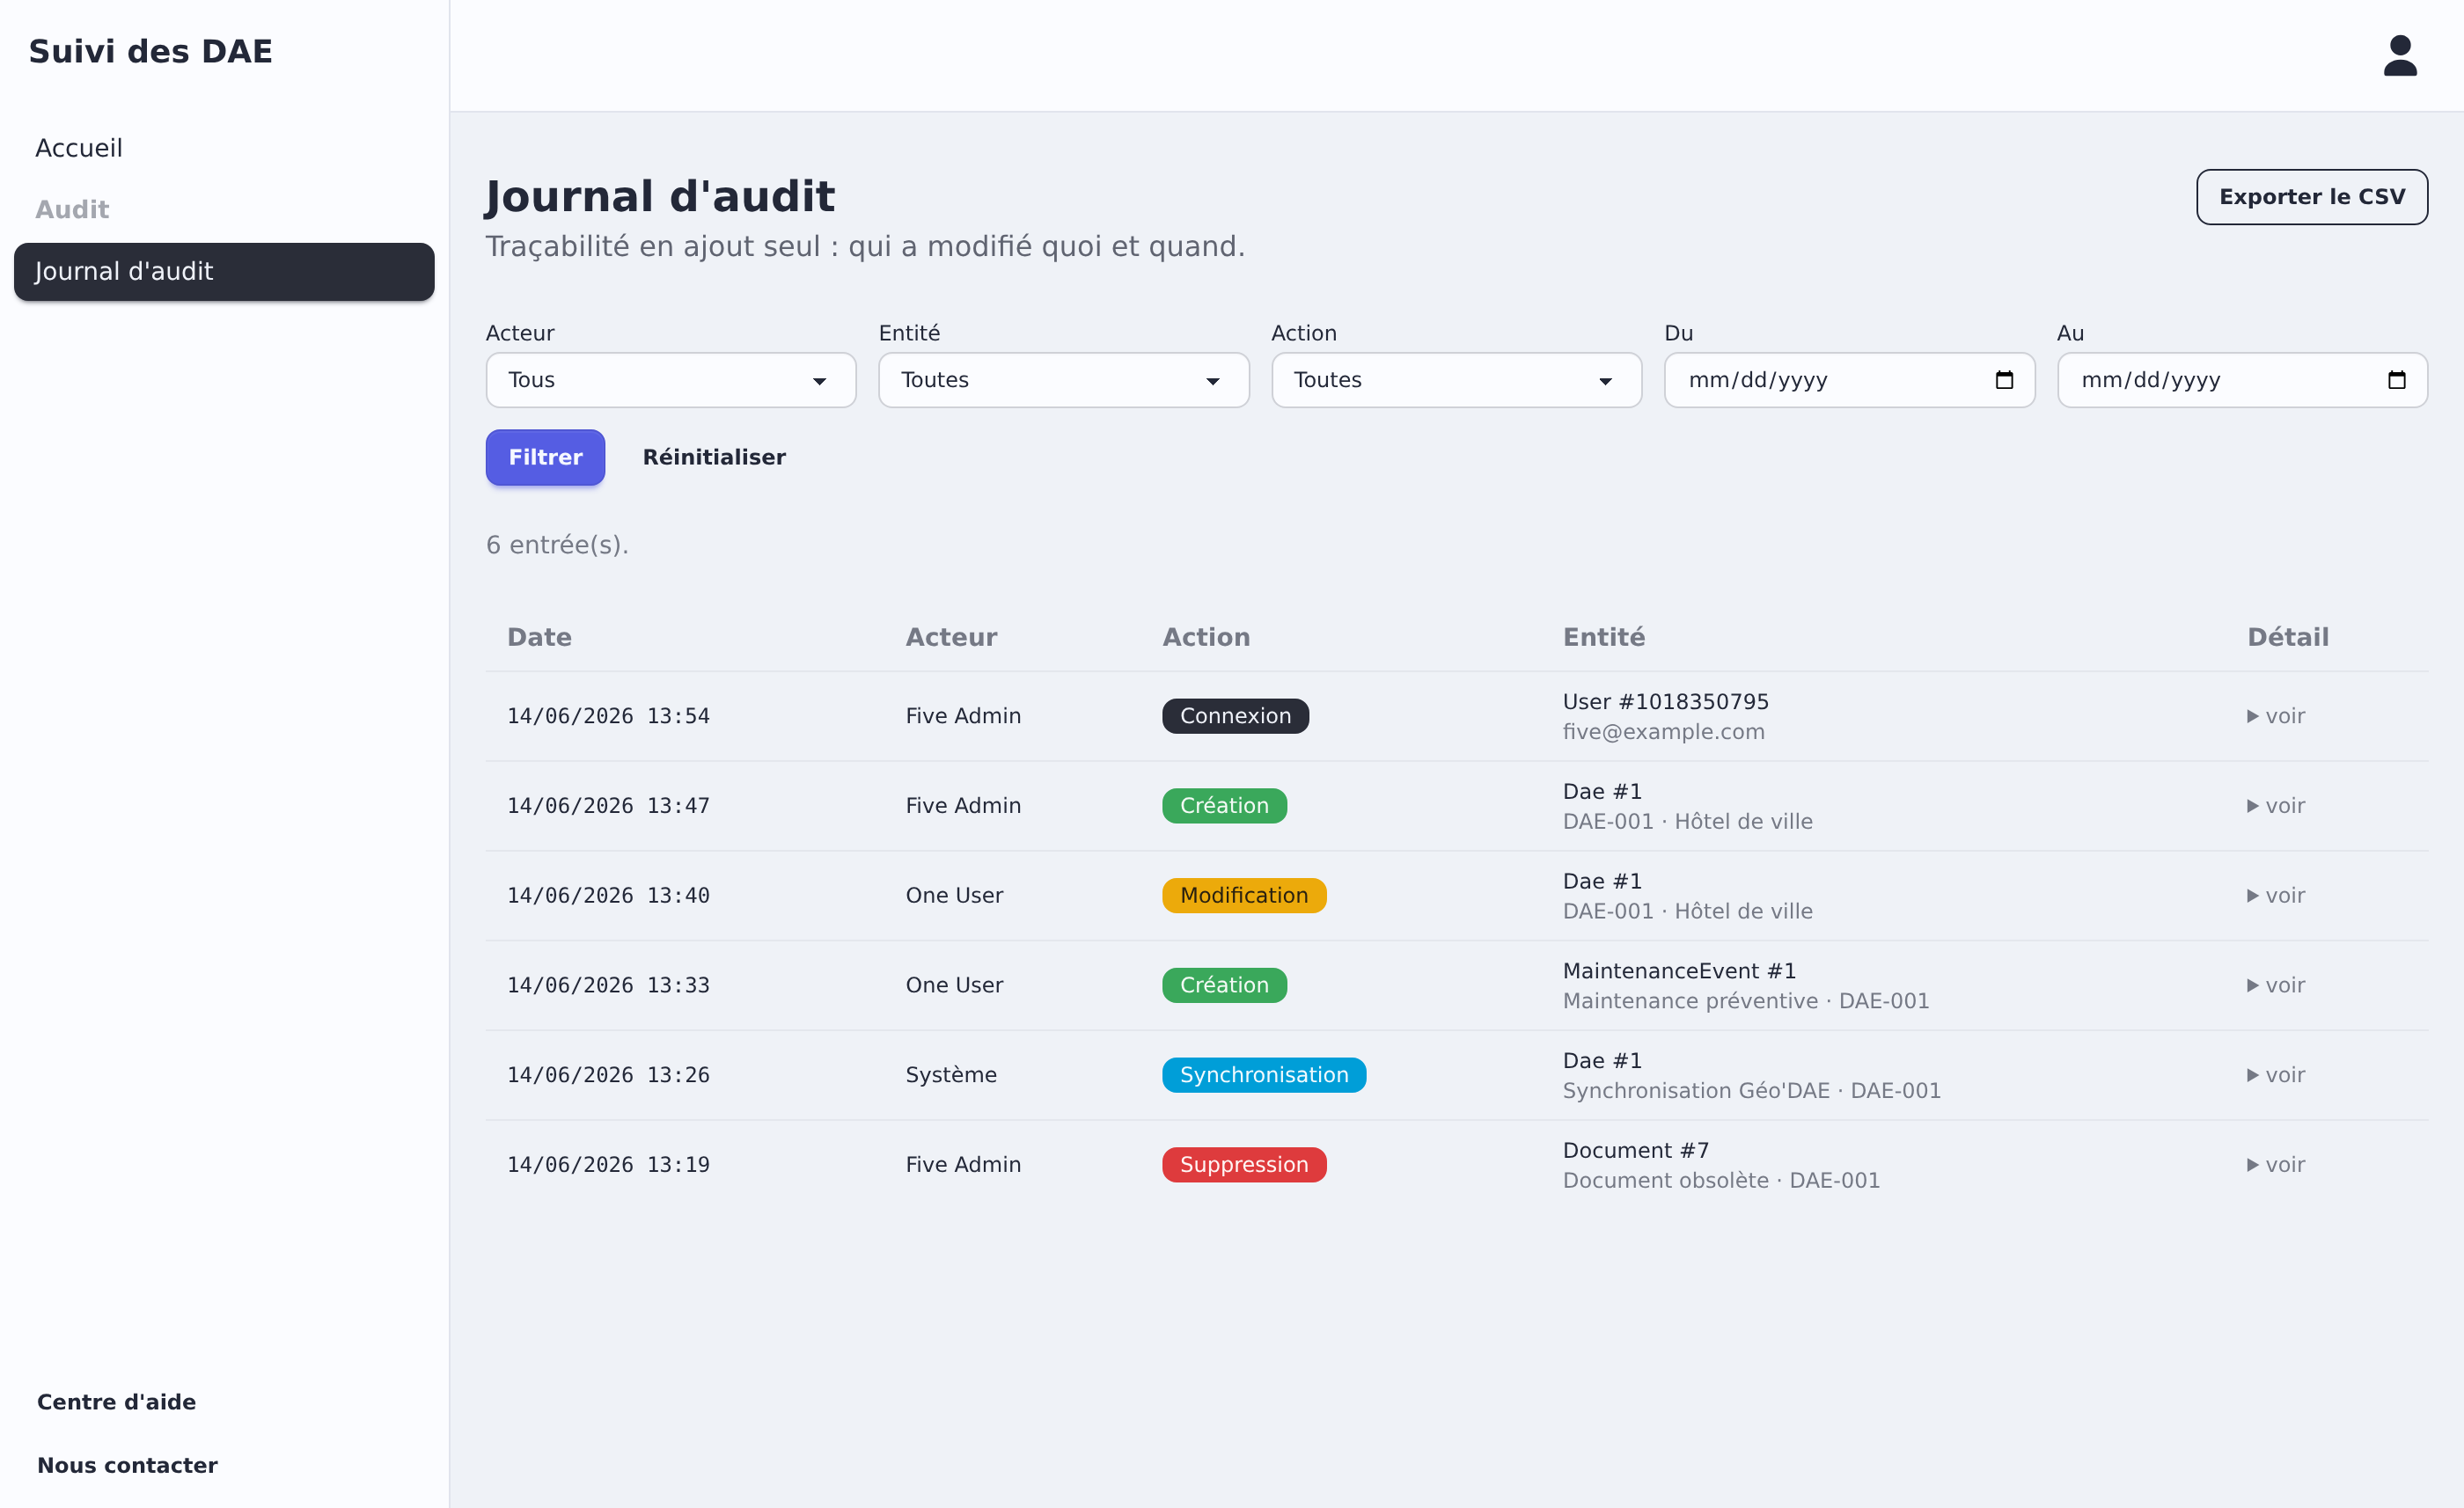Export the audit log as CSV
Image resolution: width=2464 pixels, height=1508 pixels.
[x=2311, y=197]
